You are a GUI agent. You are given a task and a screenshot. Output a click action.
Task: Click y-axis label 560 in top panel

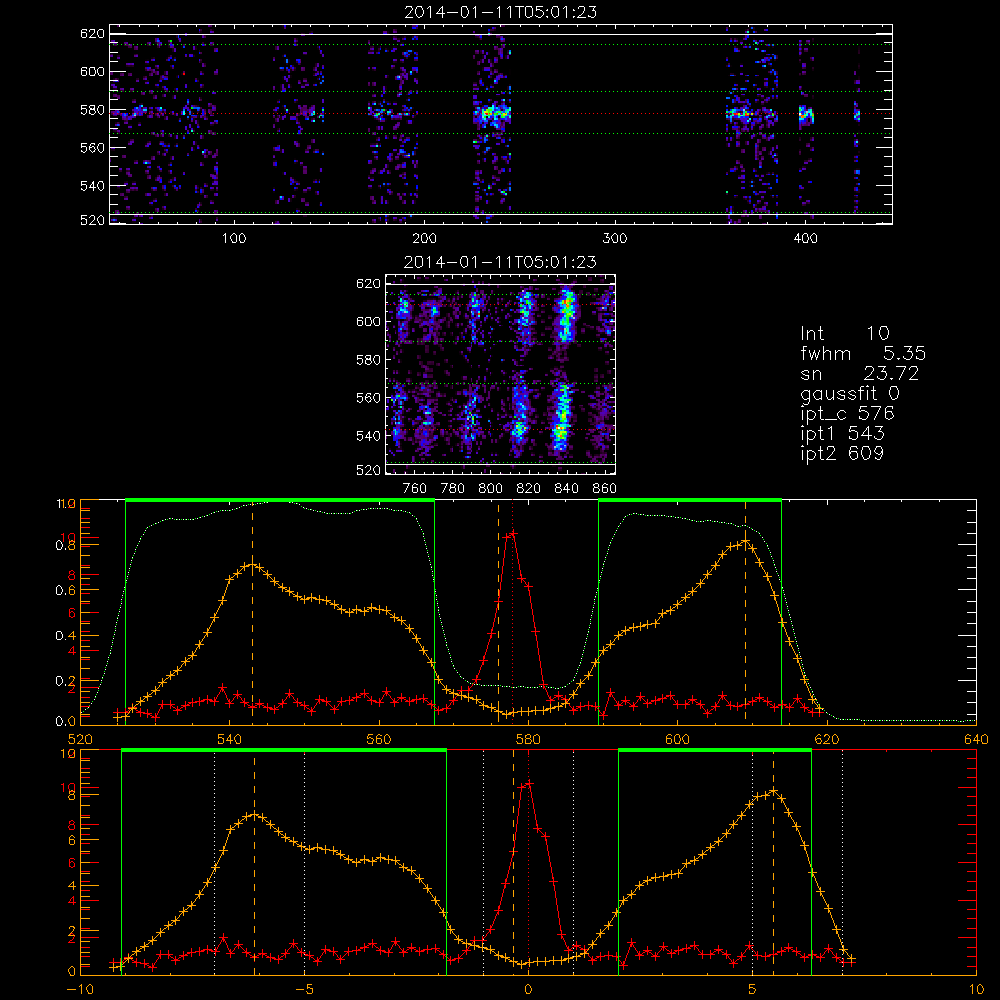click(x=92, y=147)
